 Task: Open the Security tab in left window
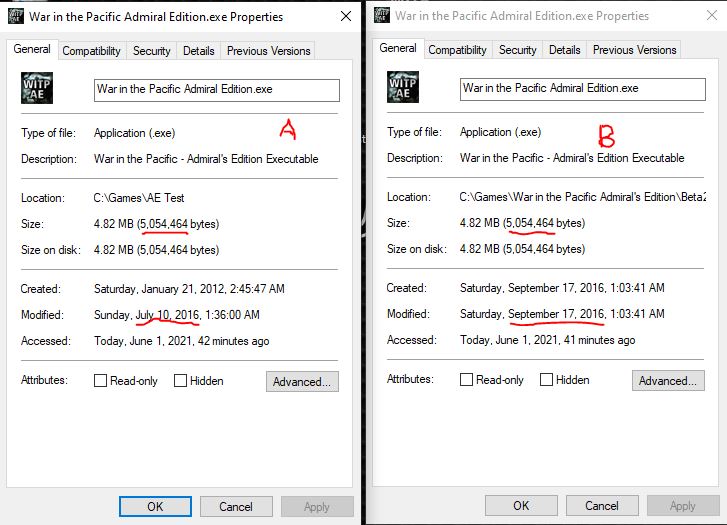click(152, 51)
